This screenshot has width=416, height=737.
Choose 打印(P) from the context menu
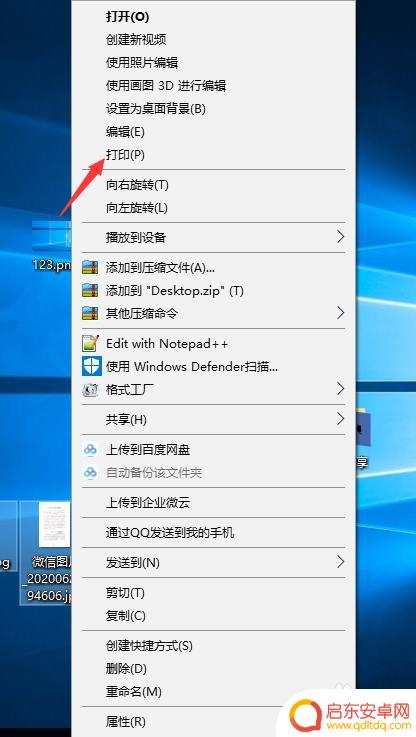pyautogui.click(x=125, y=155)
